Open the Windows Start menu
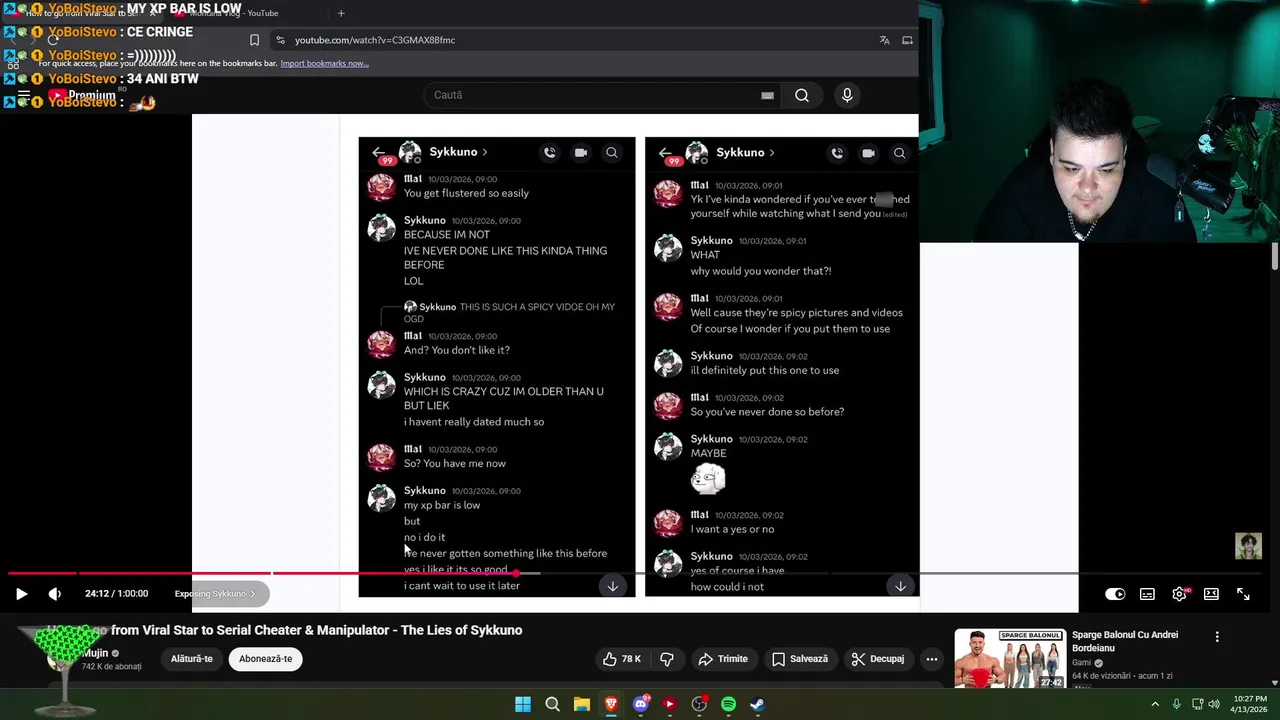 coord(523,704)
